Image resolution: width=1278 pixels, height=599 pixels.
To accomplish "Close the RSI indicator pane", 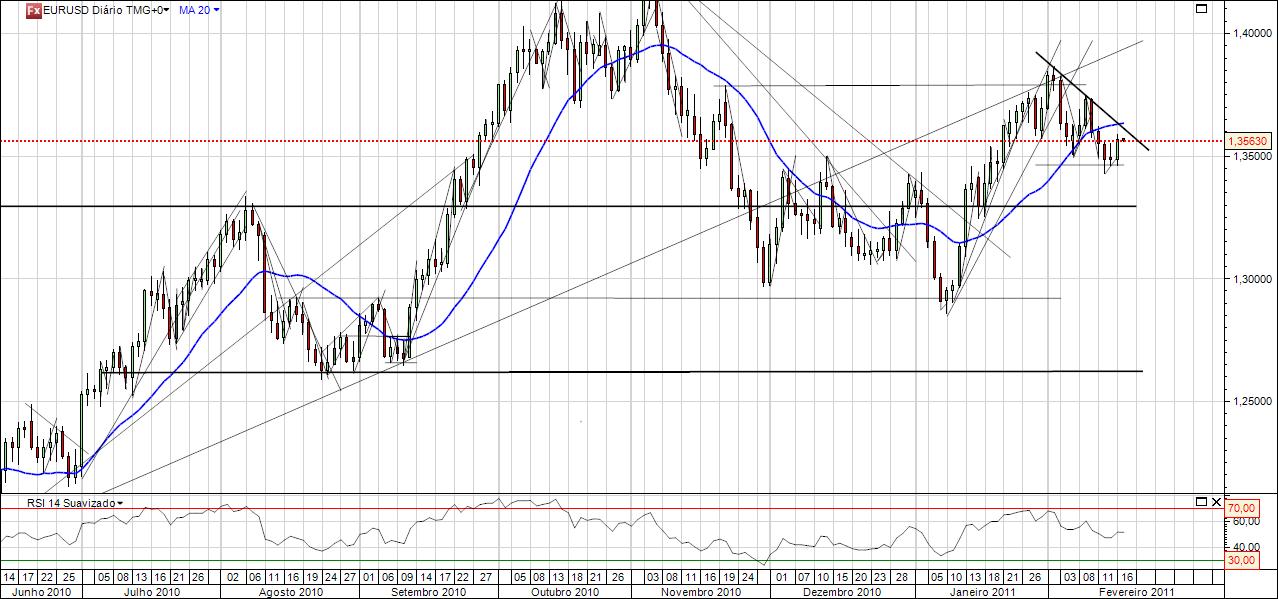I will click(x=1216, y=500).
